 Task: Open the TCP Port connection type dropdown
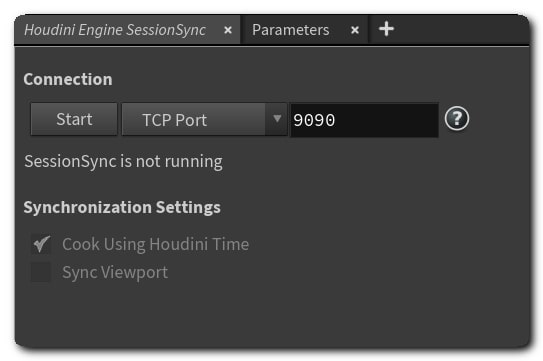pos(204,119)
